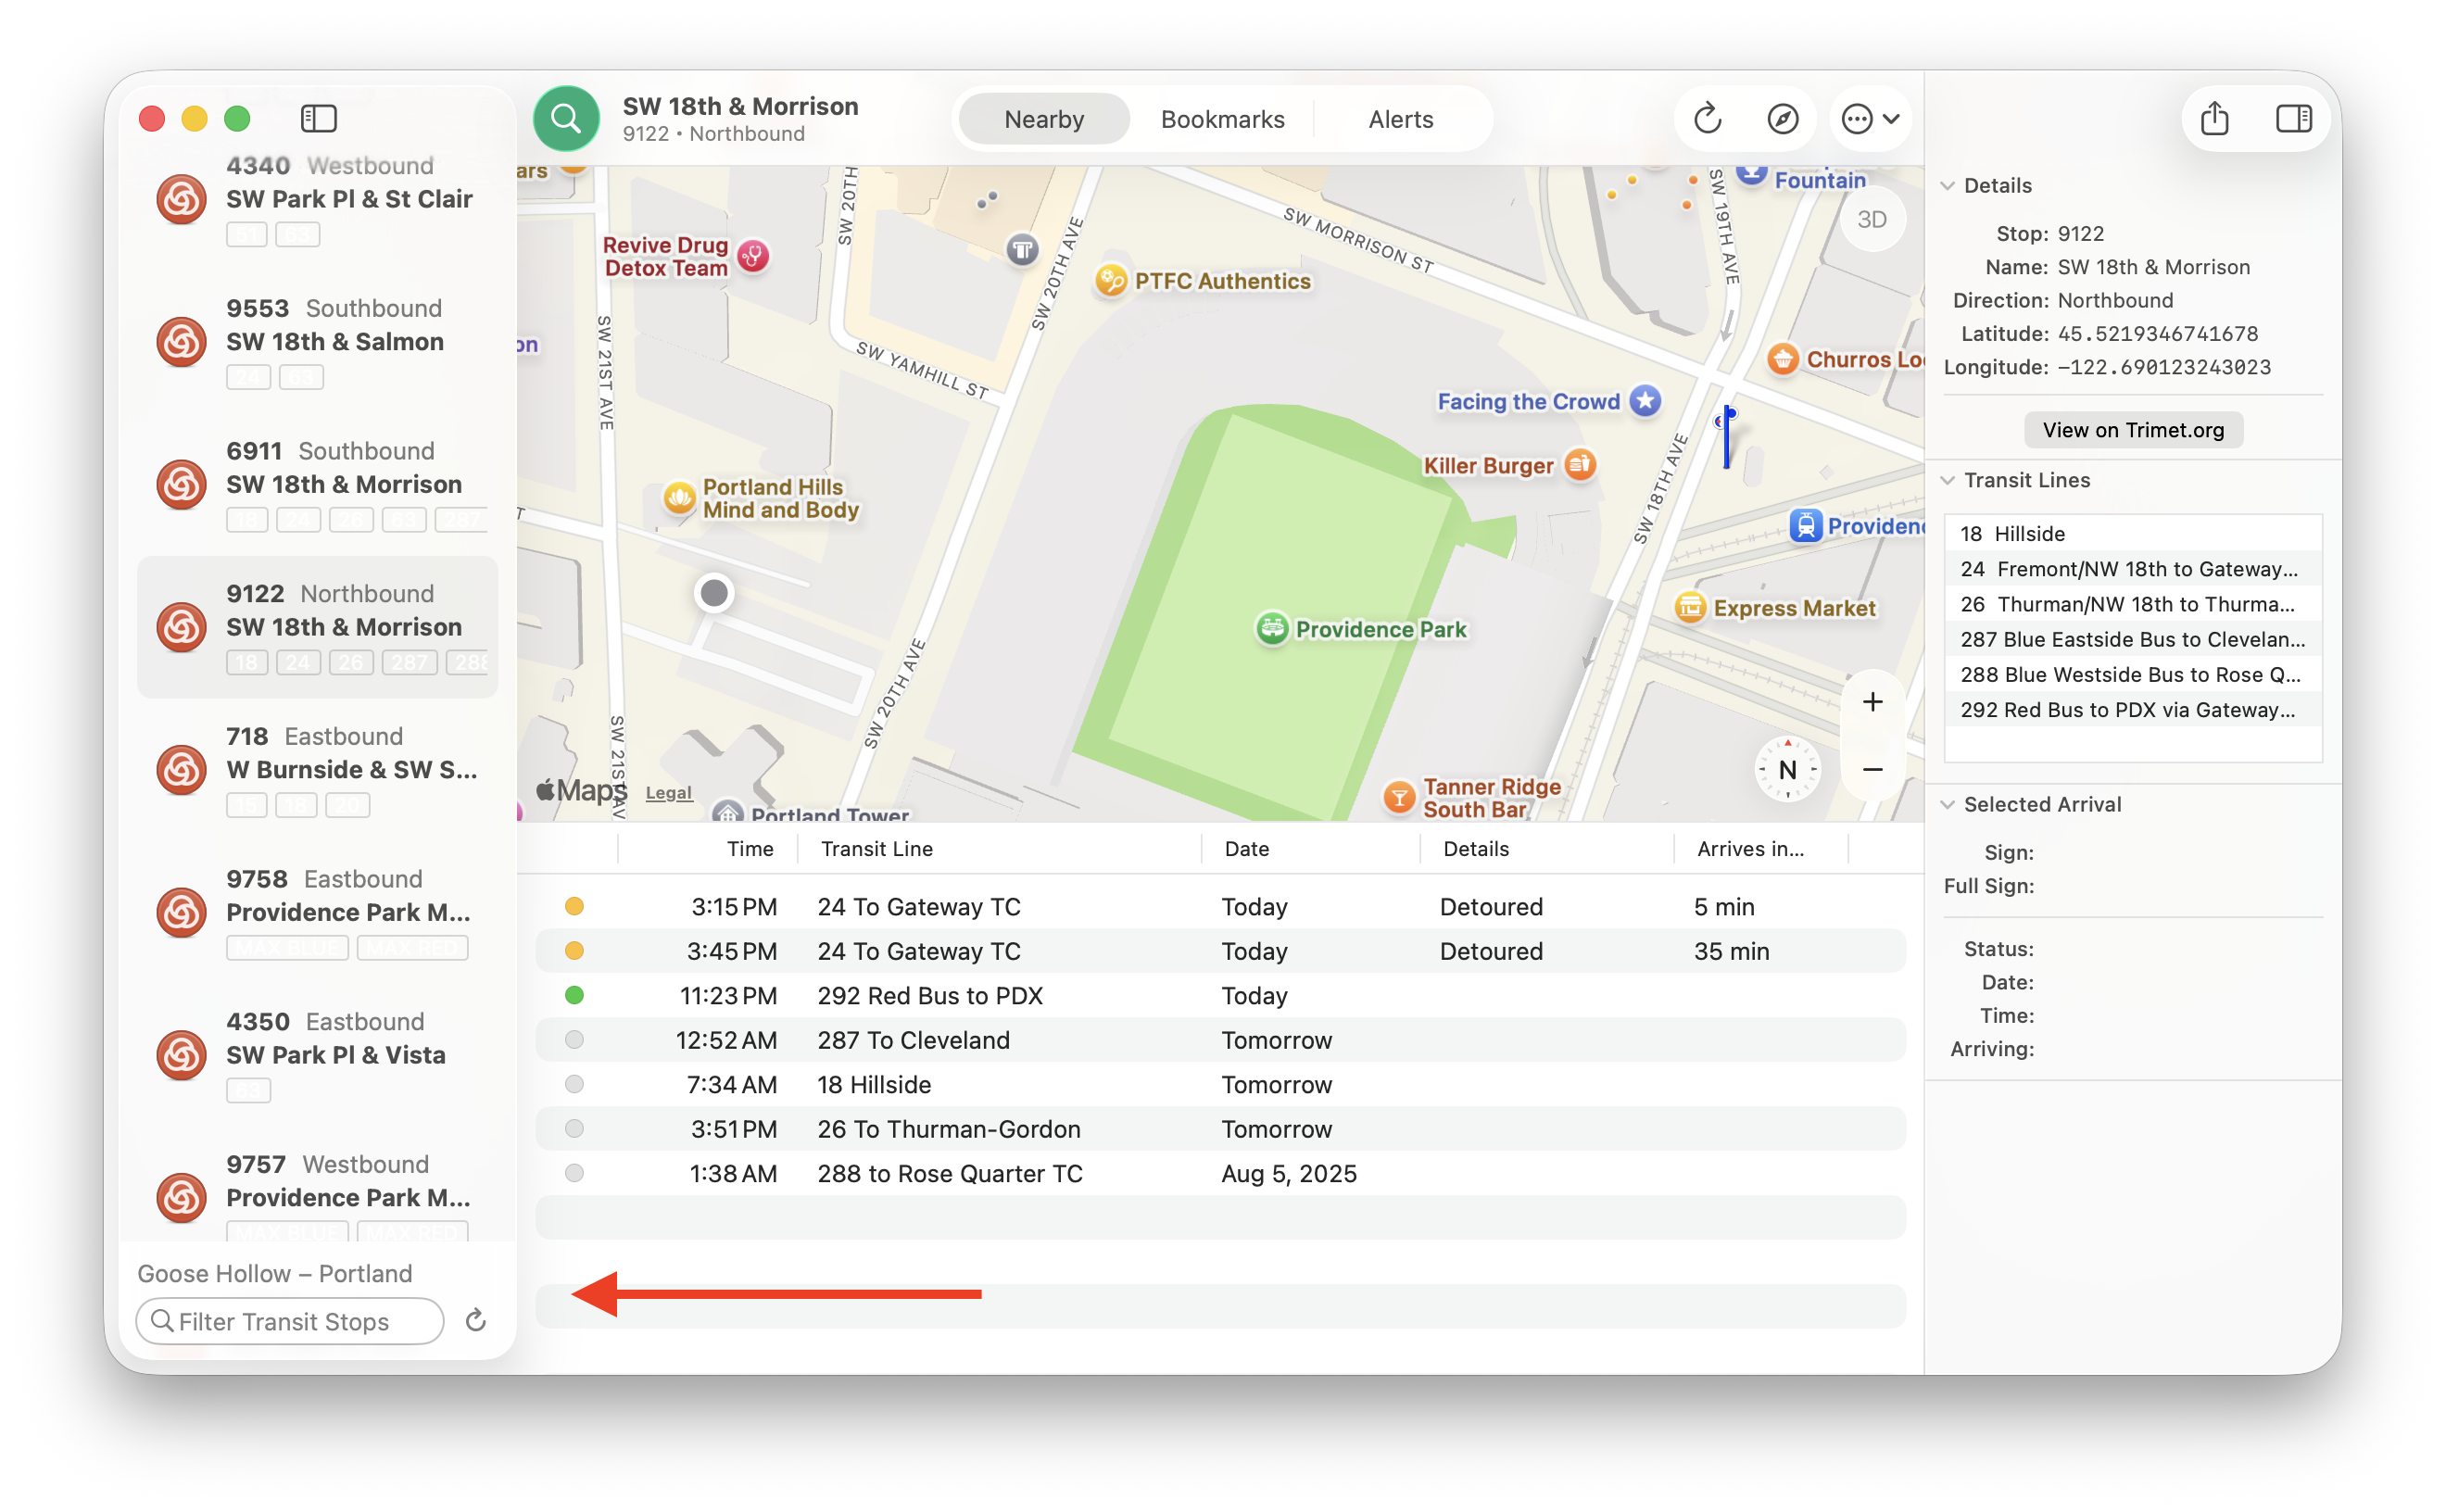Open the Legal link on the map

[x=668, y=793]
